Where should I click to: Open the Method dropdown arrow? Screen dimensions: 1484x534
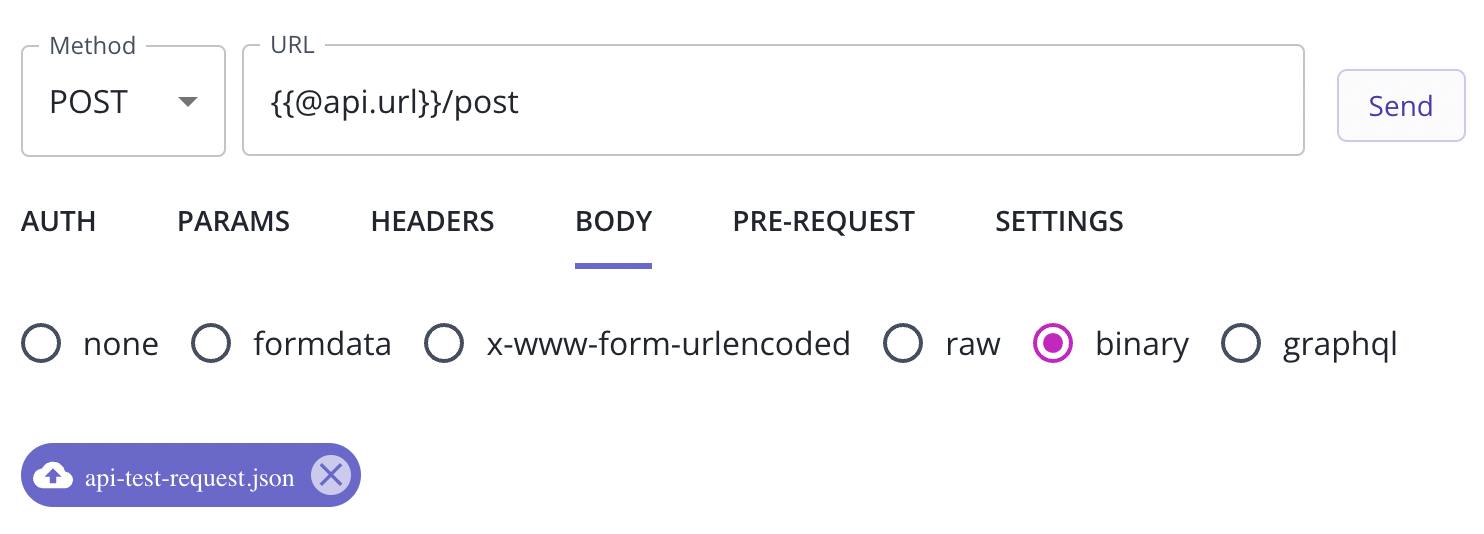(x=187, y=102)
